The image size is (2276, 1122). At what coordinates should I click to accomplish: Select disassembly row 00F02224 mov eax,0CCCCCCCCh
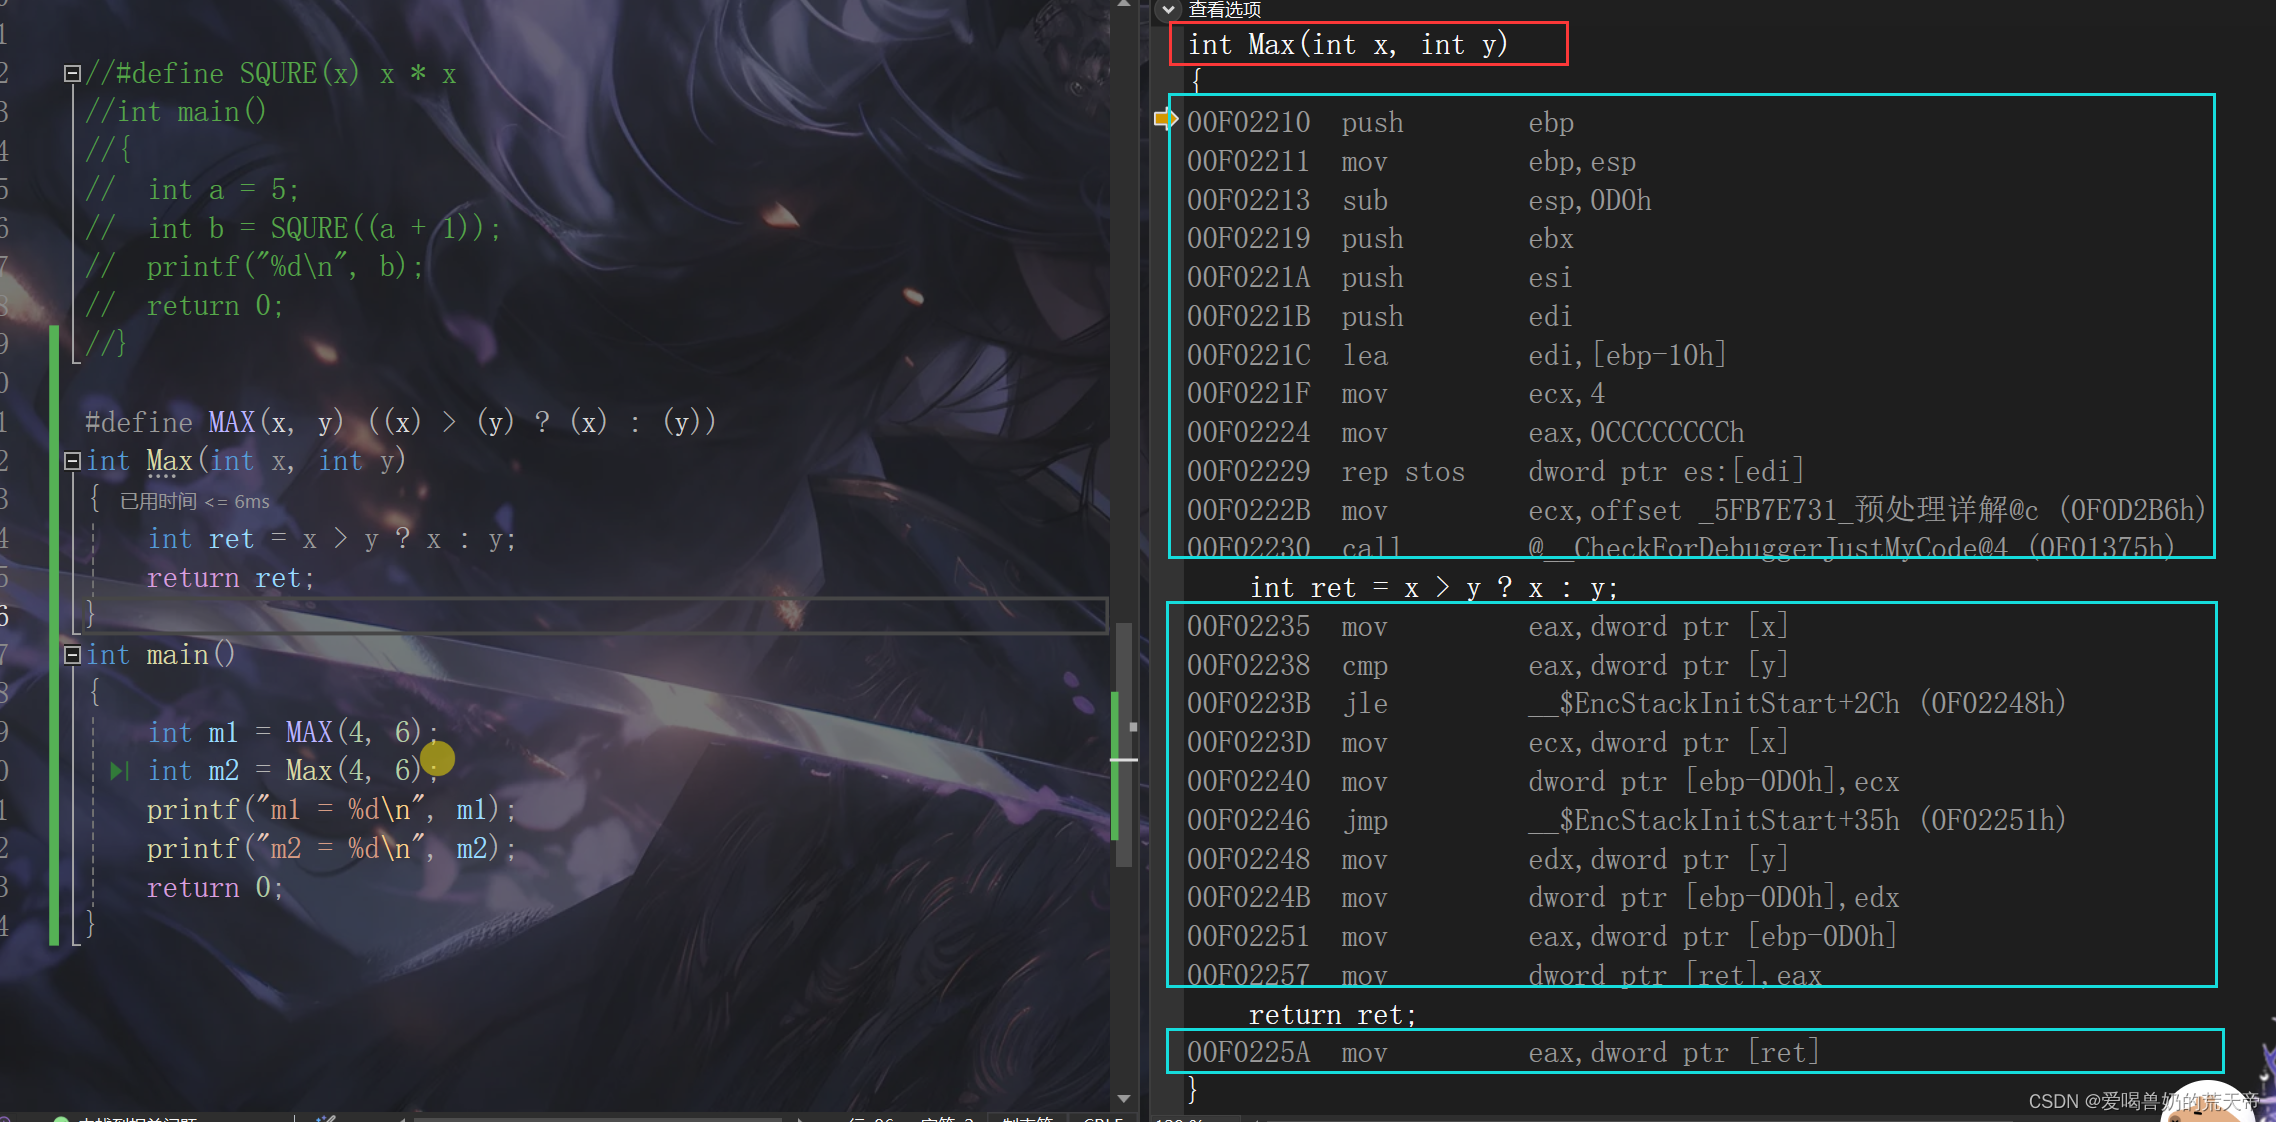tap(1466, 432)
